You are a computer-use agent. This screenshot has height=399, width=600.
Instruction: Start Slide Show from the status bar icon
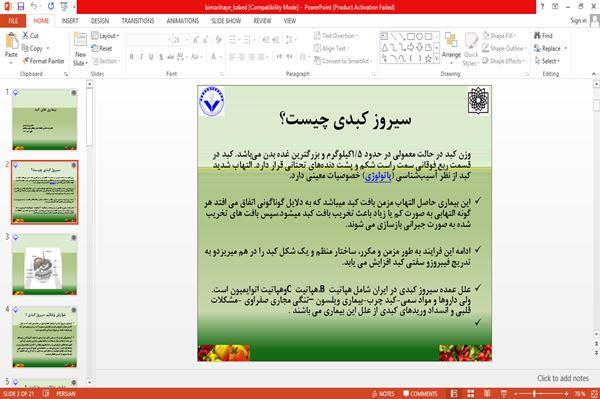(x=504, y=394)
